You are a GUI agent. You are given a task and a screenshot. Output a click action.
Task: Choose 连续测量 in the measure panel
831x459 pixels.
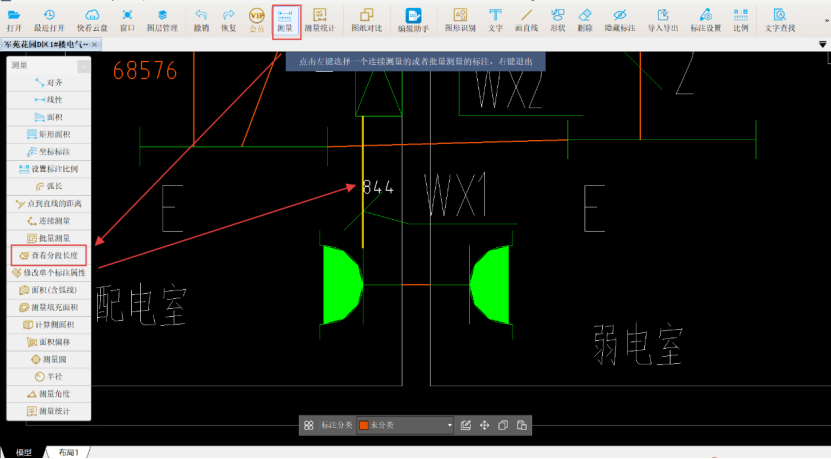50,220
